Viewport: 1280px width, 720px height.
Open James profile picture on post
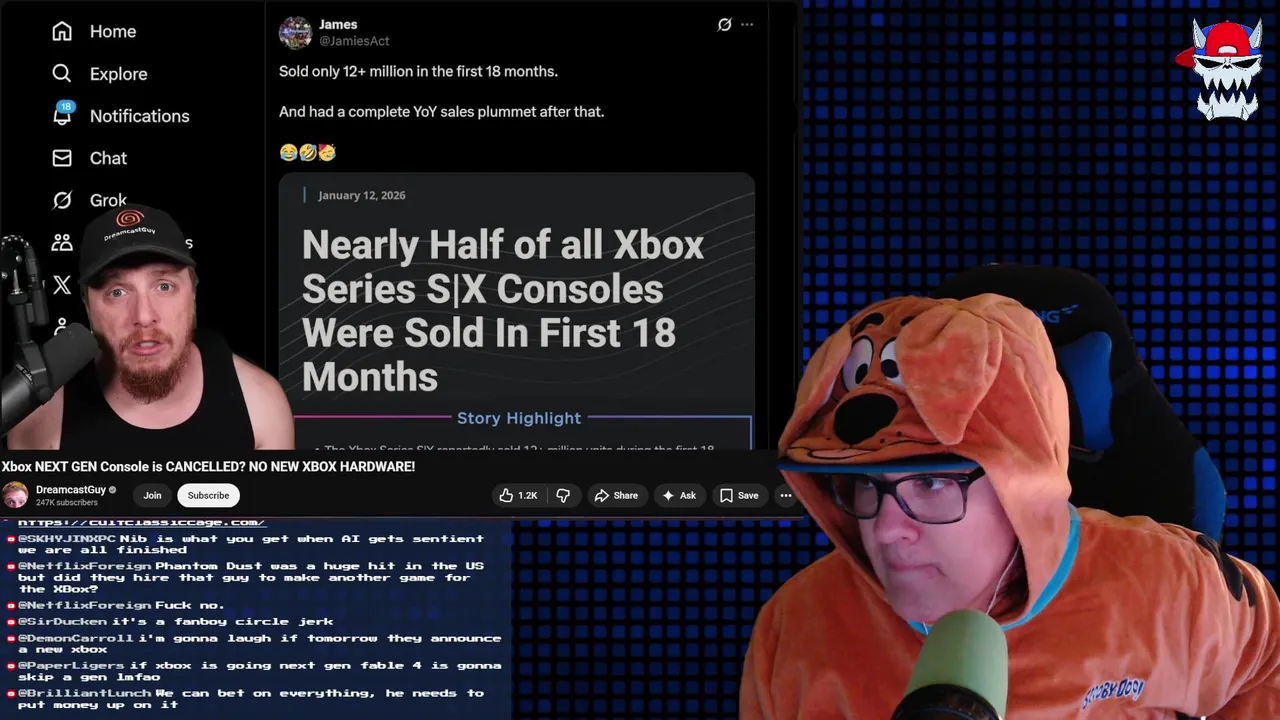point(295,33)
